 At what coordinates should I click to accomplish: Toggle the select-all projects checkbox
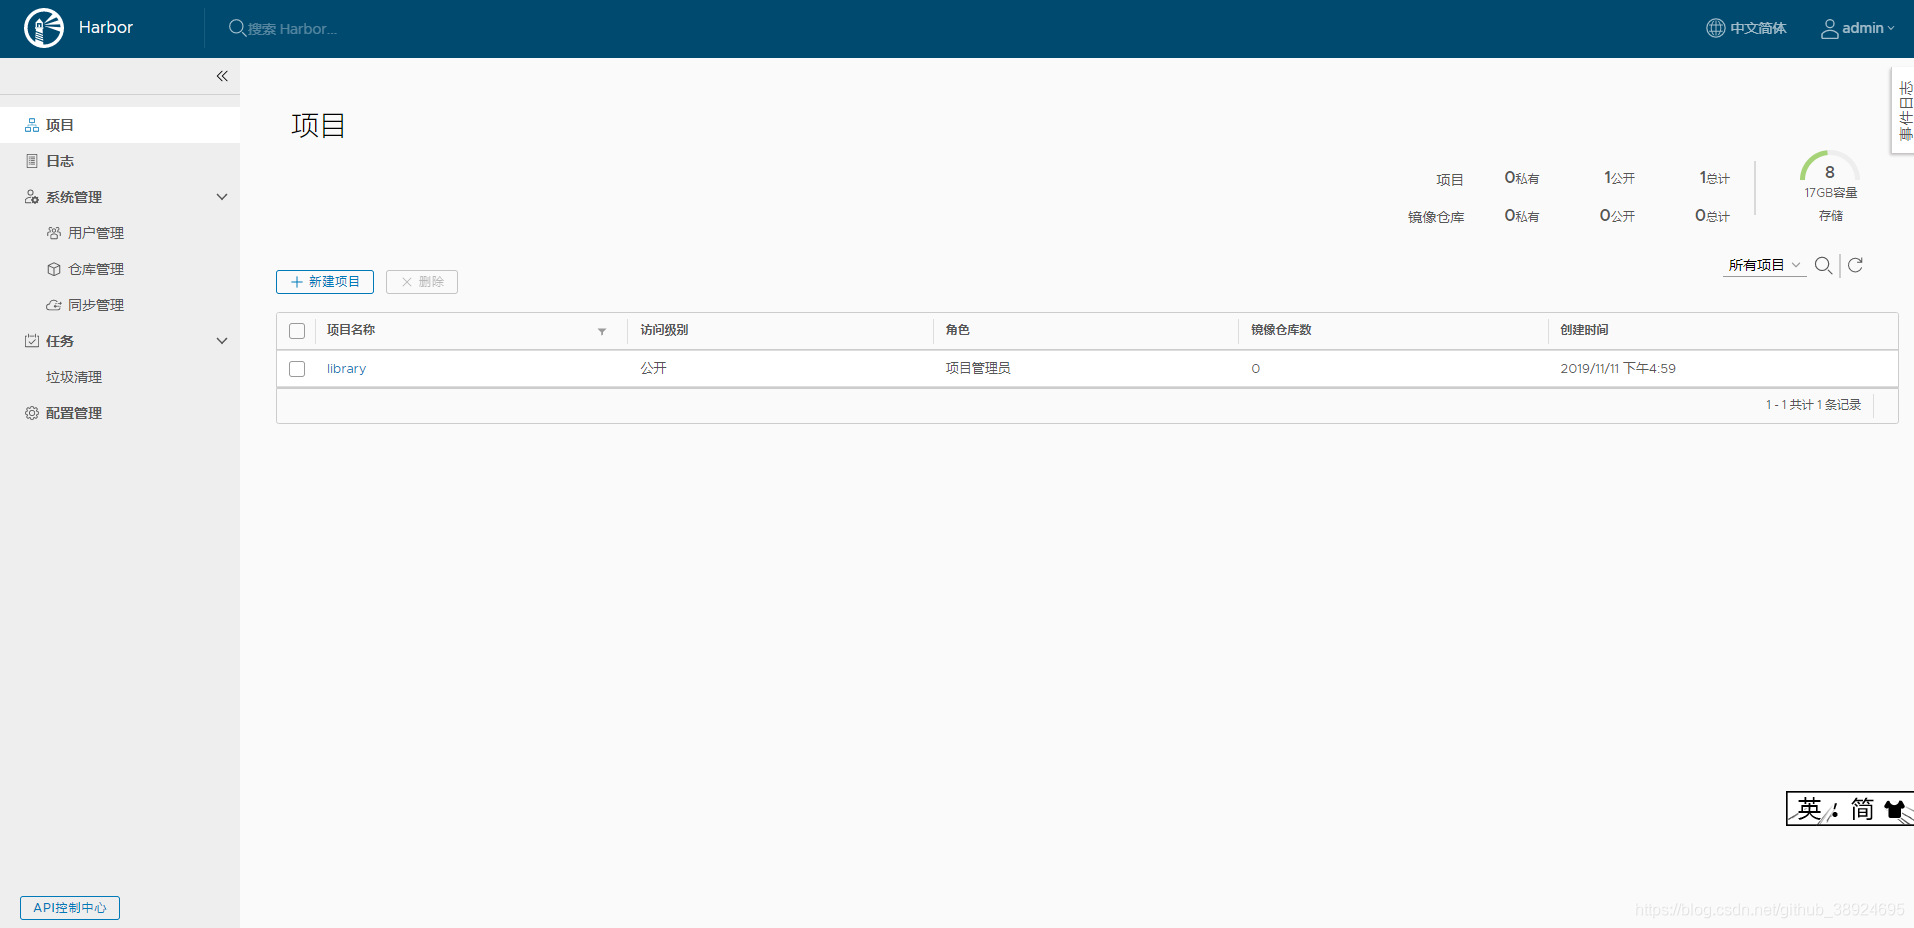pyautogui.click(x=297, y=331)
